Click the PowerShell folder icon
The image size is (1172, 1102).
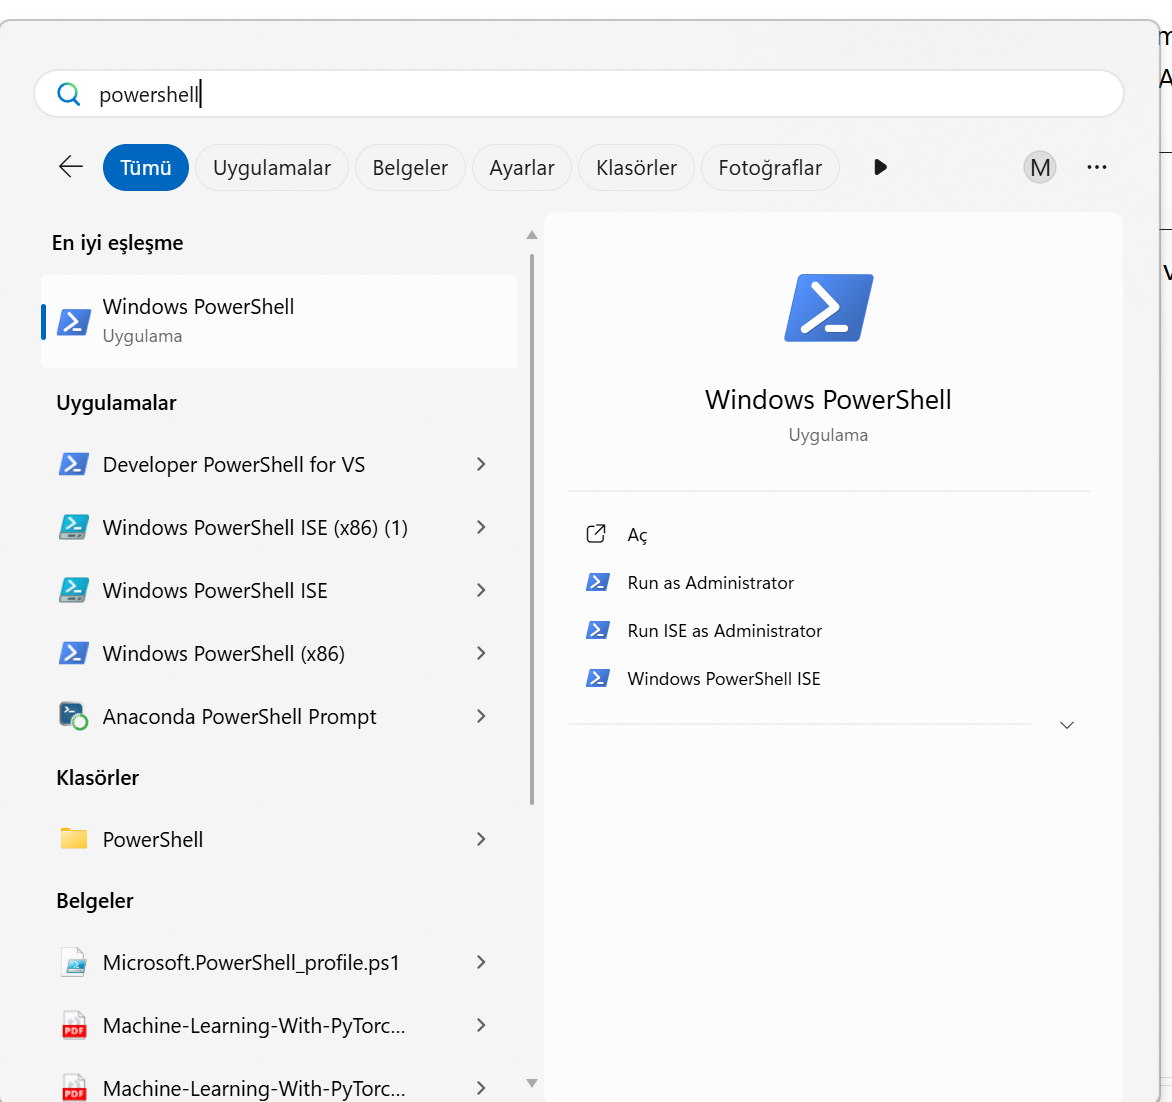coord(73,839)
